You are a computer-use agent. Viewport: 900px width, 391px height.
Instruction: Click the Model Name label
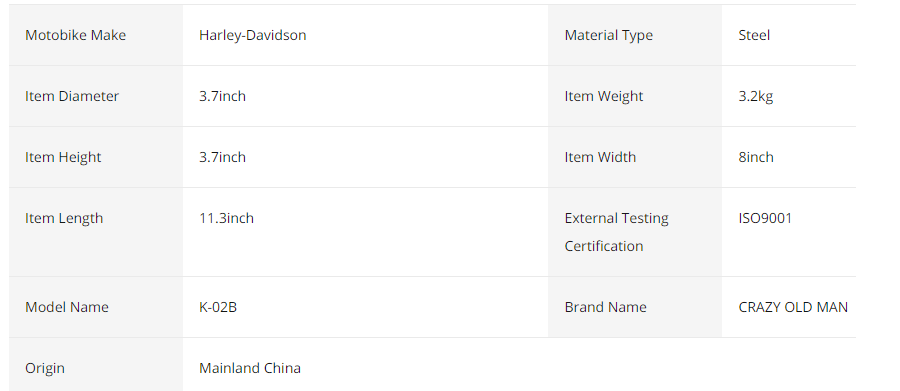[x=67, y=307]
